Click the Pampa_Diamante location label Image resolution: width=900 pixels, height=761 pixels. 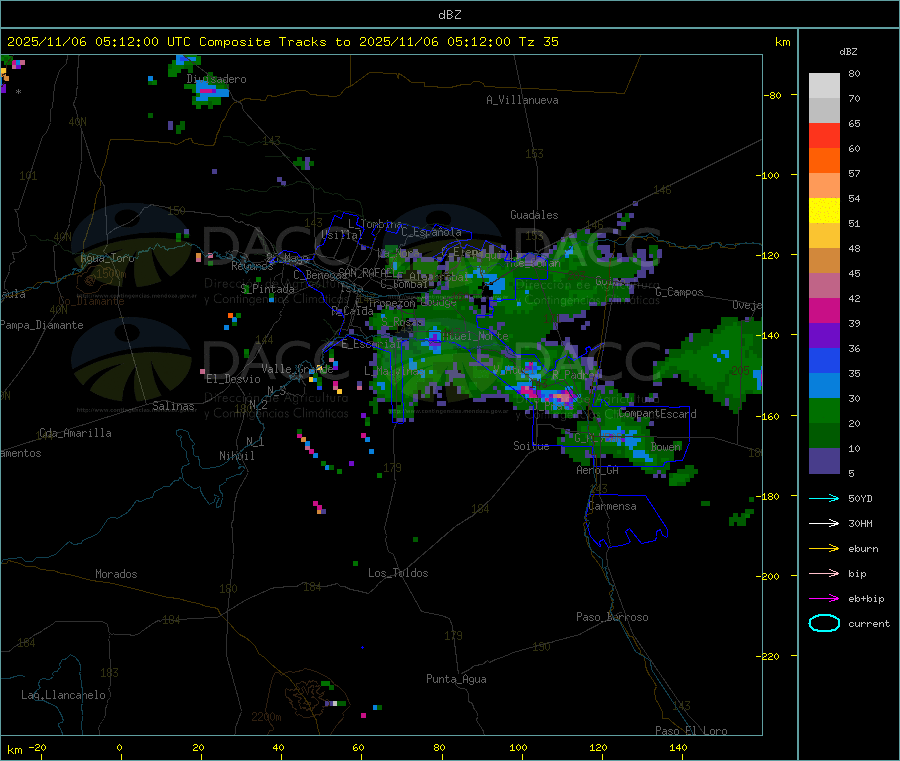(x=41, y=325)
